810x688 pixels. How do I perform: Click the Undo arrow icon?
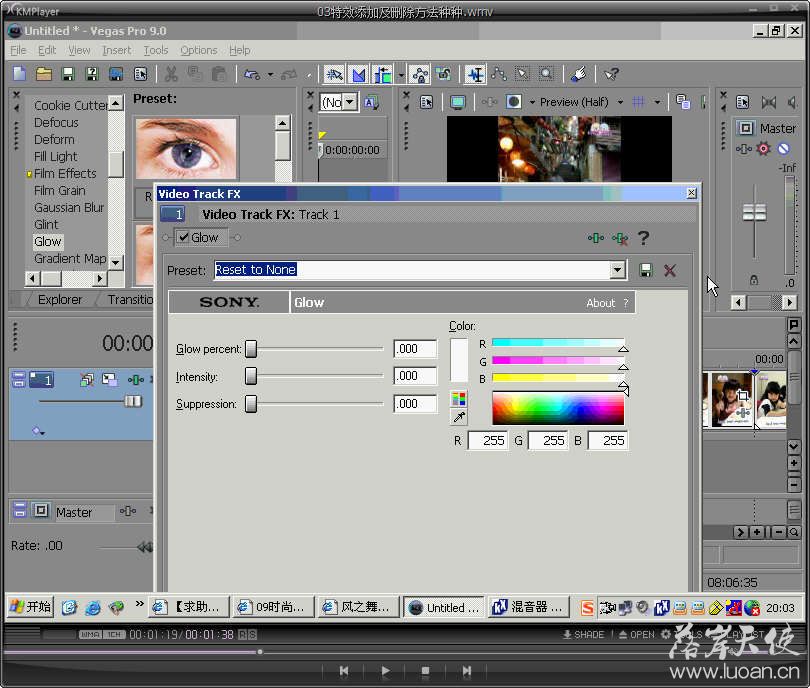pos(252,74)
